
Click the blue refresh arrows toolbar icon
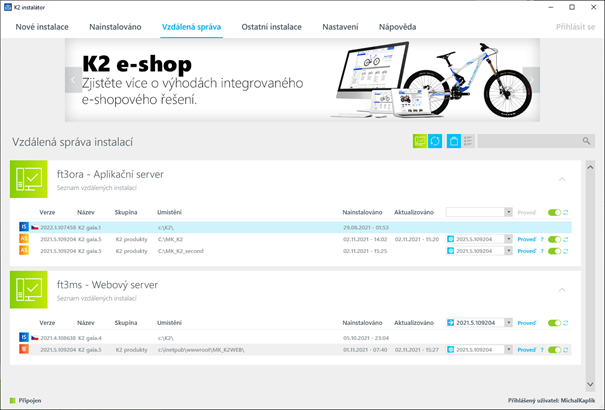435,141
